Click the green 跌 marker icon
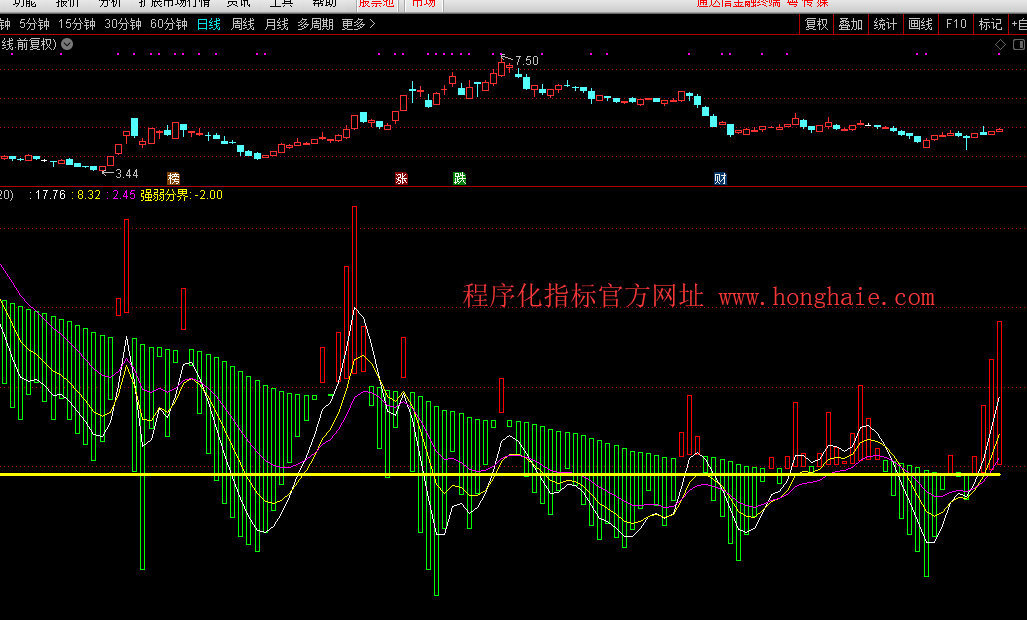The height and width of the screenshot is (620, 1027). [459, 178]
